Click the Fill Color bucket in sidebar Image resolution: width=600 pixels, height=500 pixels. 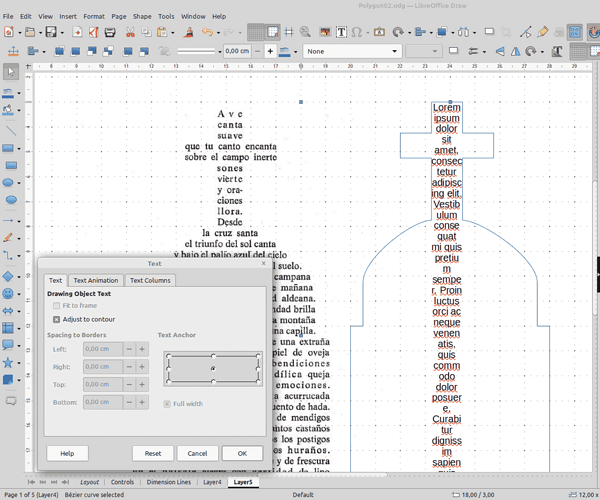pyautogui.click(x=8, y=110)
